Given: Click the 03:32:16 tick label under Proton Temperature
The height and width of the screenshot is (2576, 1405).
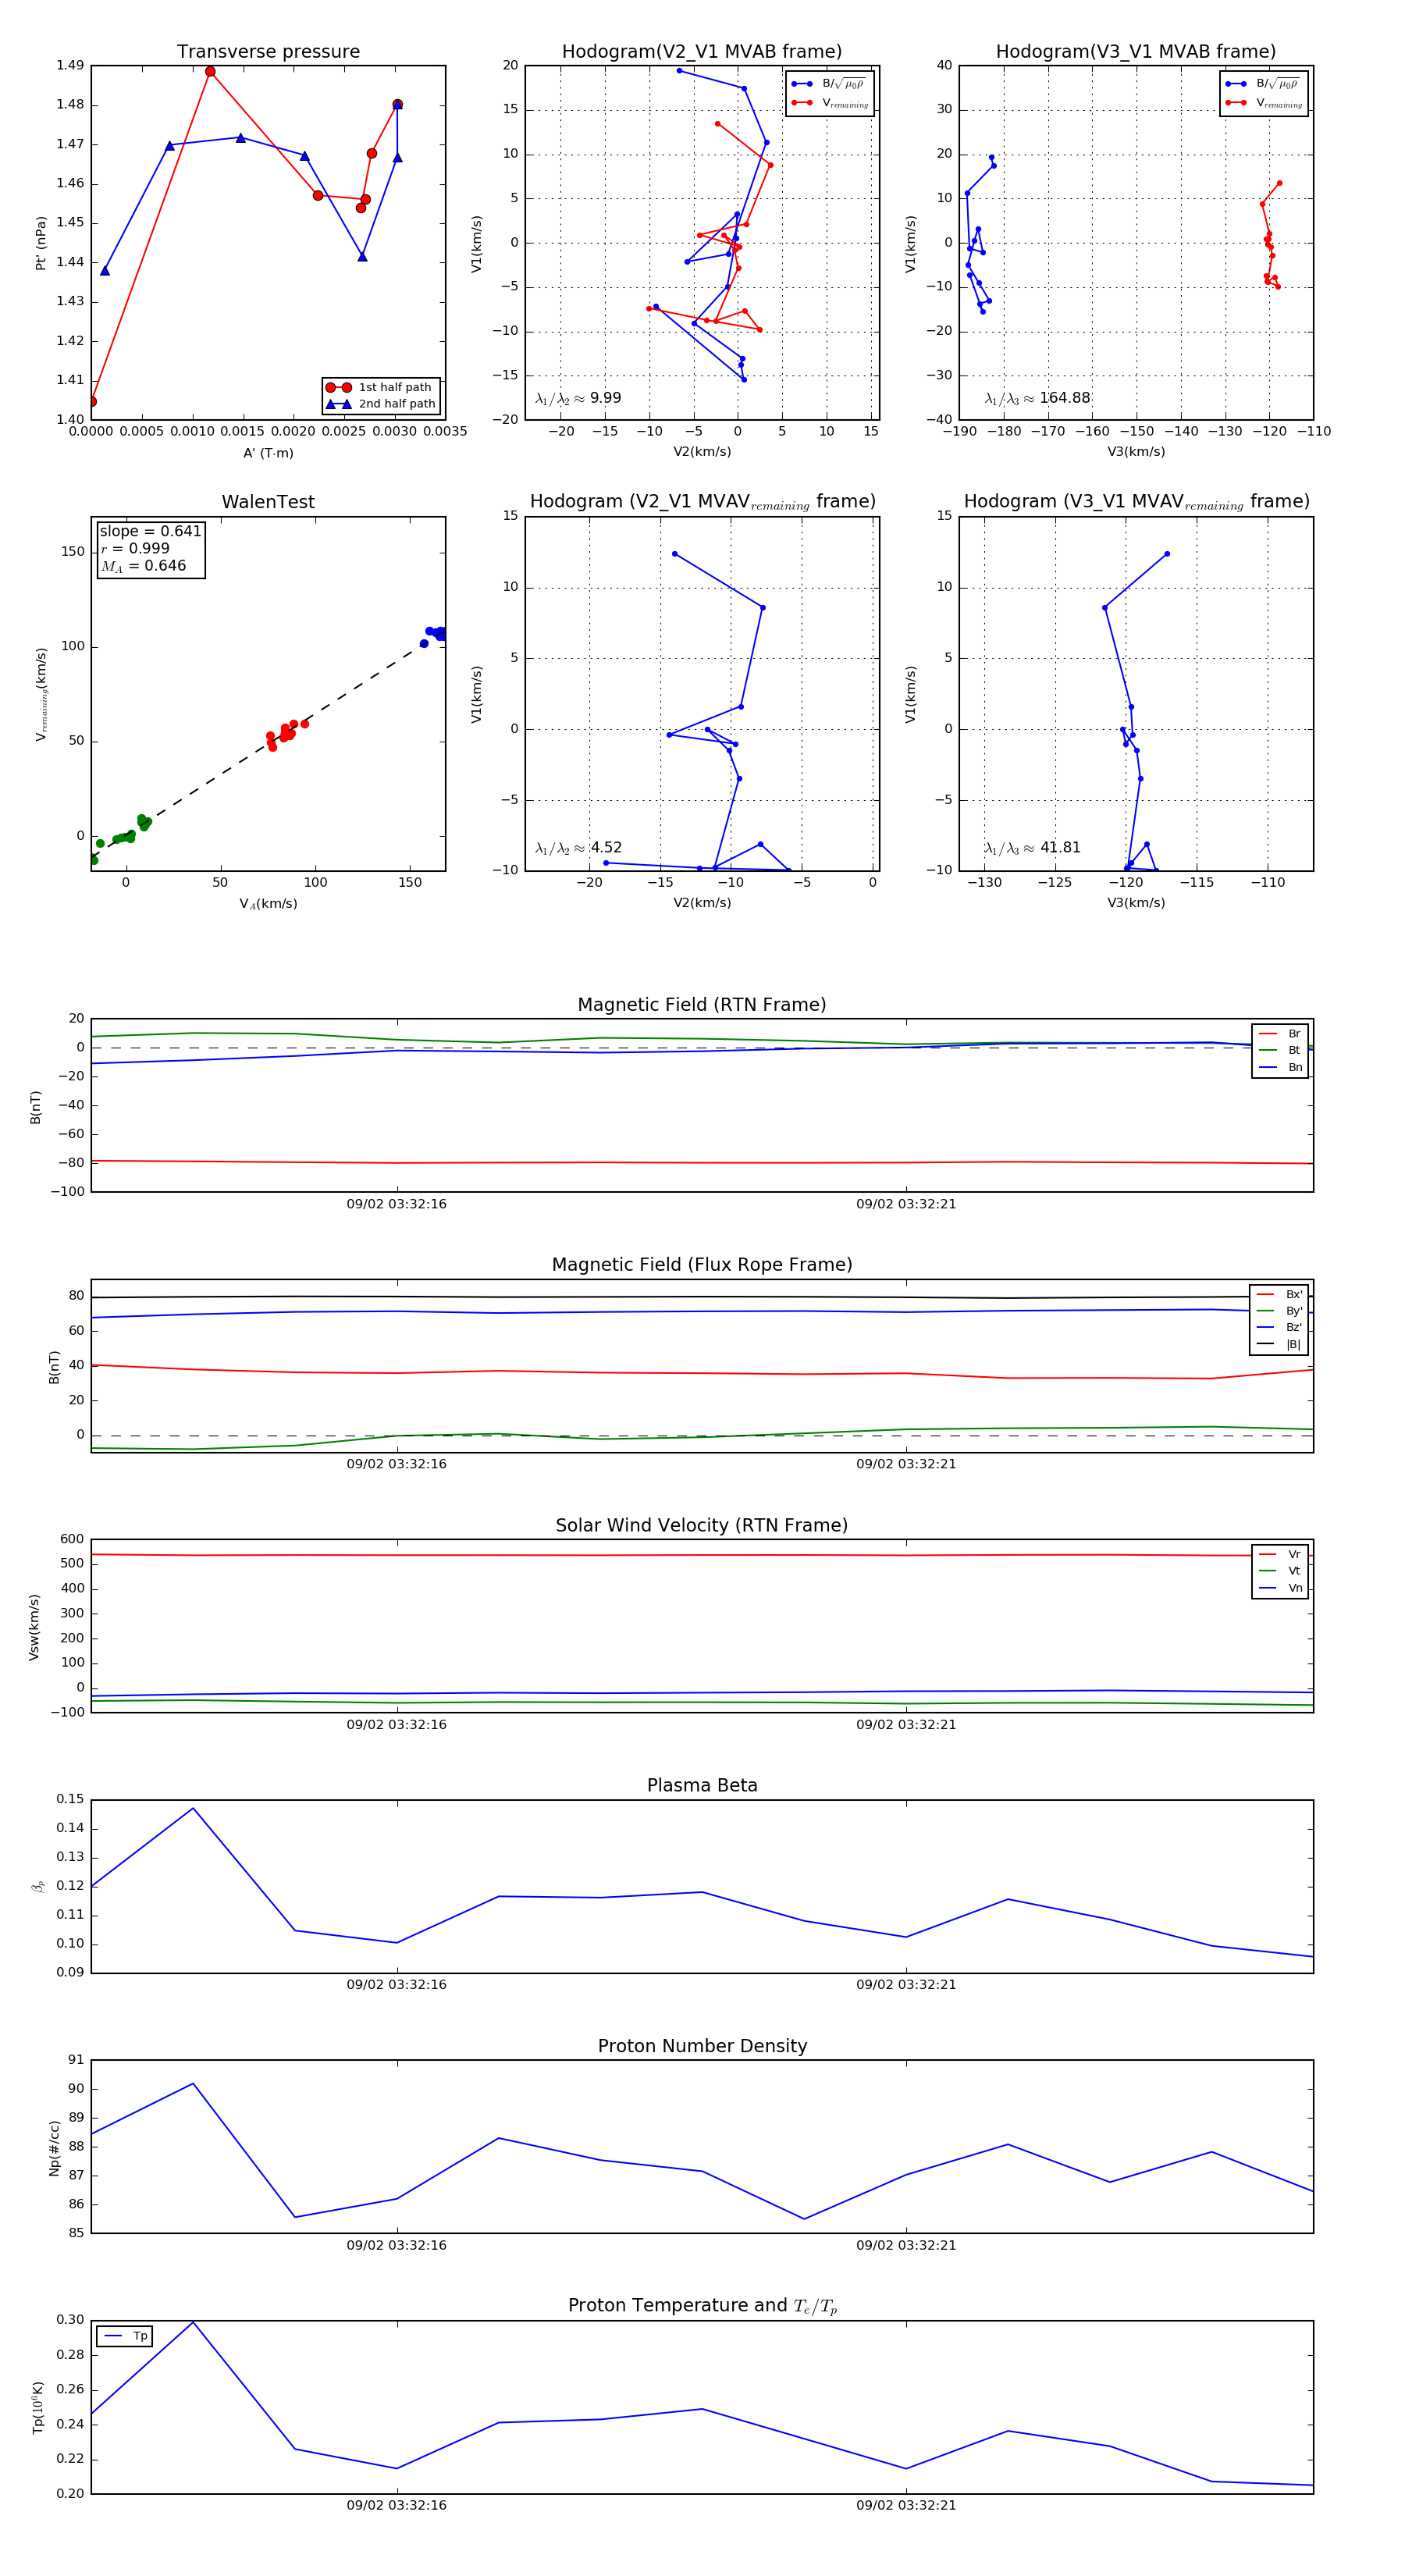Looking at the screenshot, I should point(397,2505).
